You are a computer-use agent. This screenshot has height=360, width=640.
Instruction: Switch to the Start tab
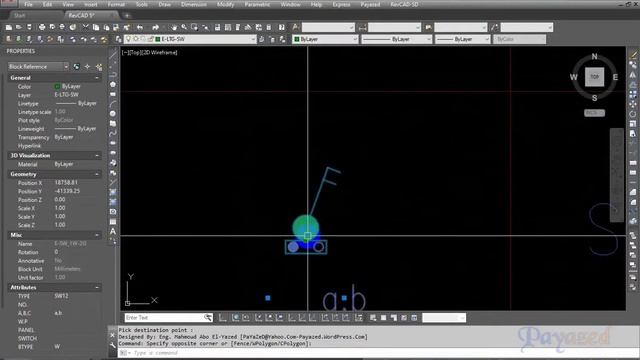coord(20,16)
